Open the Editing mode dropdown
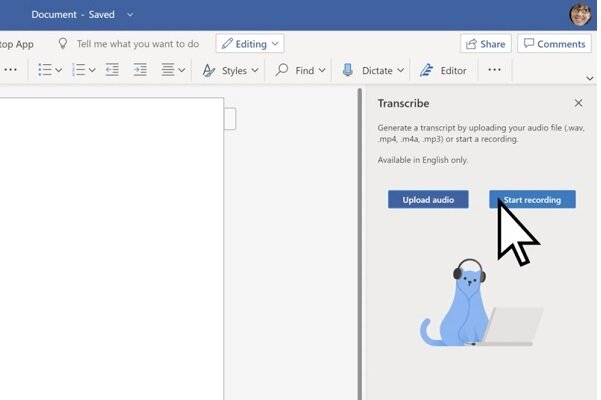This screenshot has width=601, height=400. click(x=249, y=44)
